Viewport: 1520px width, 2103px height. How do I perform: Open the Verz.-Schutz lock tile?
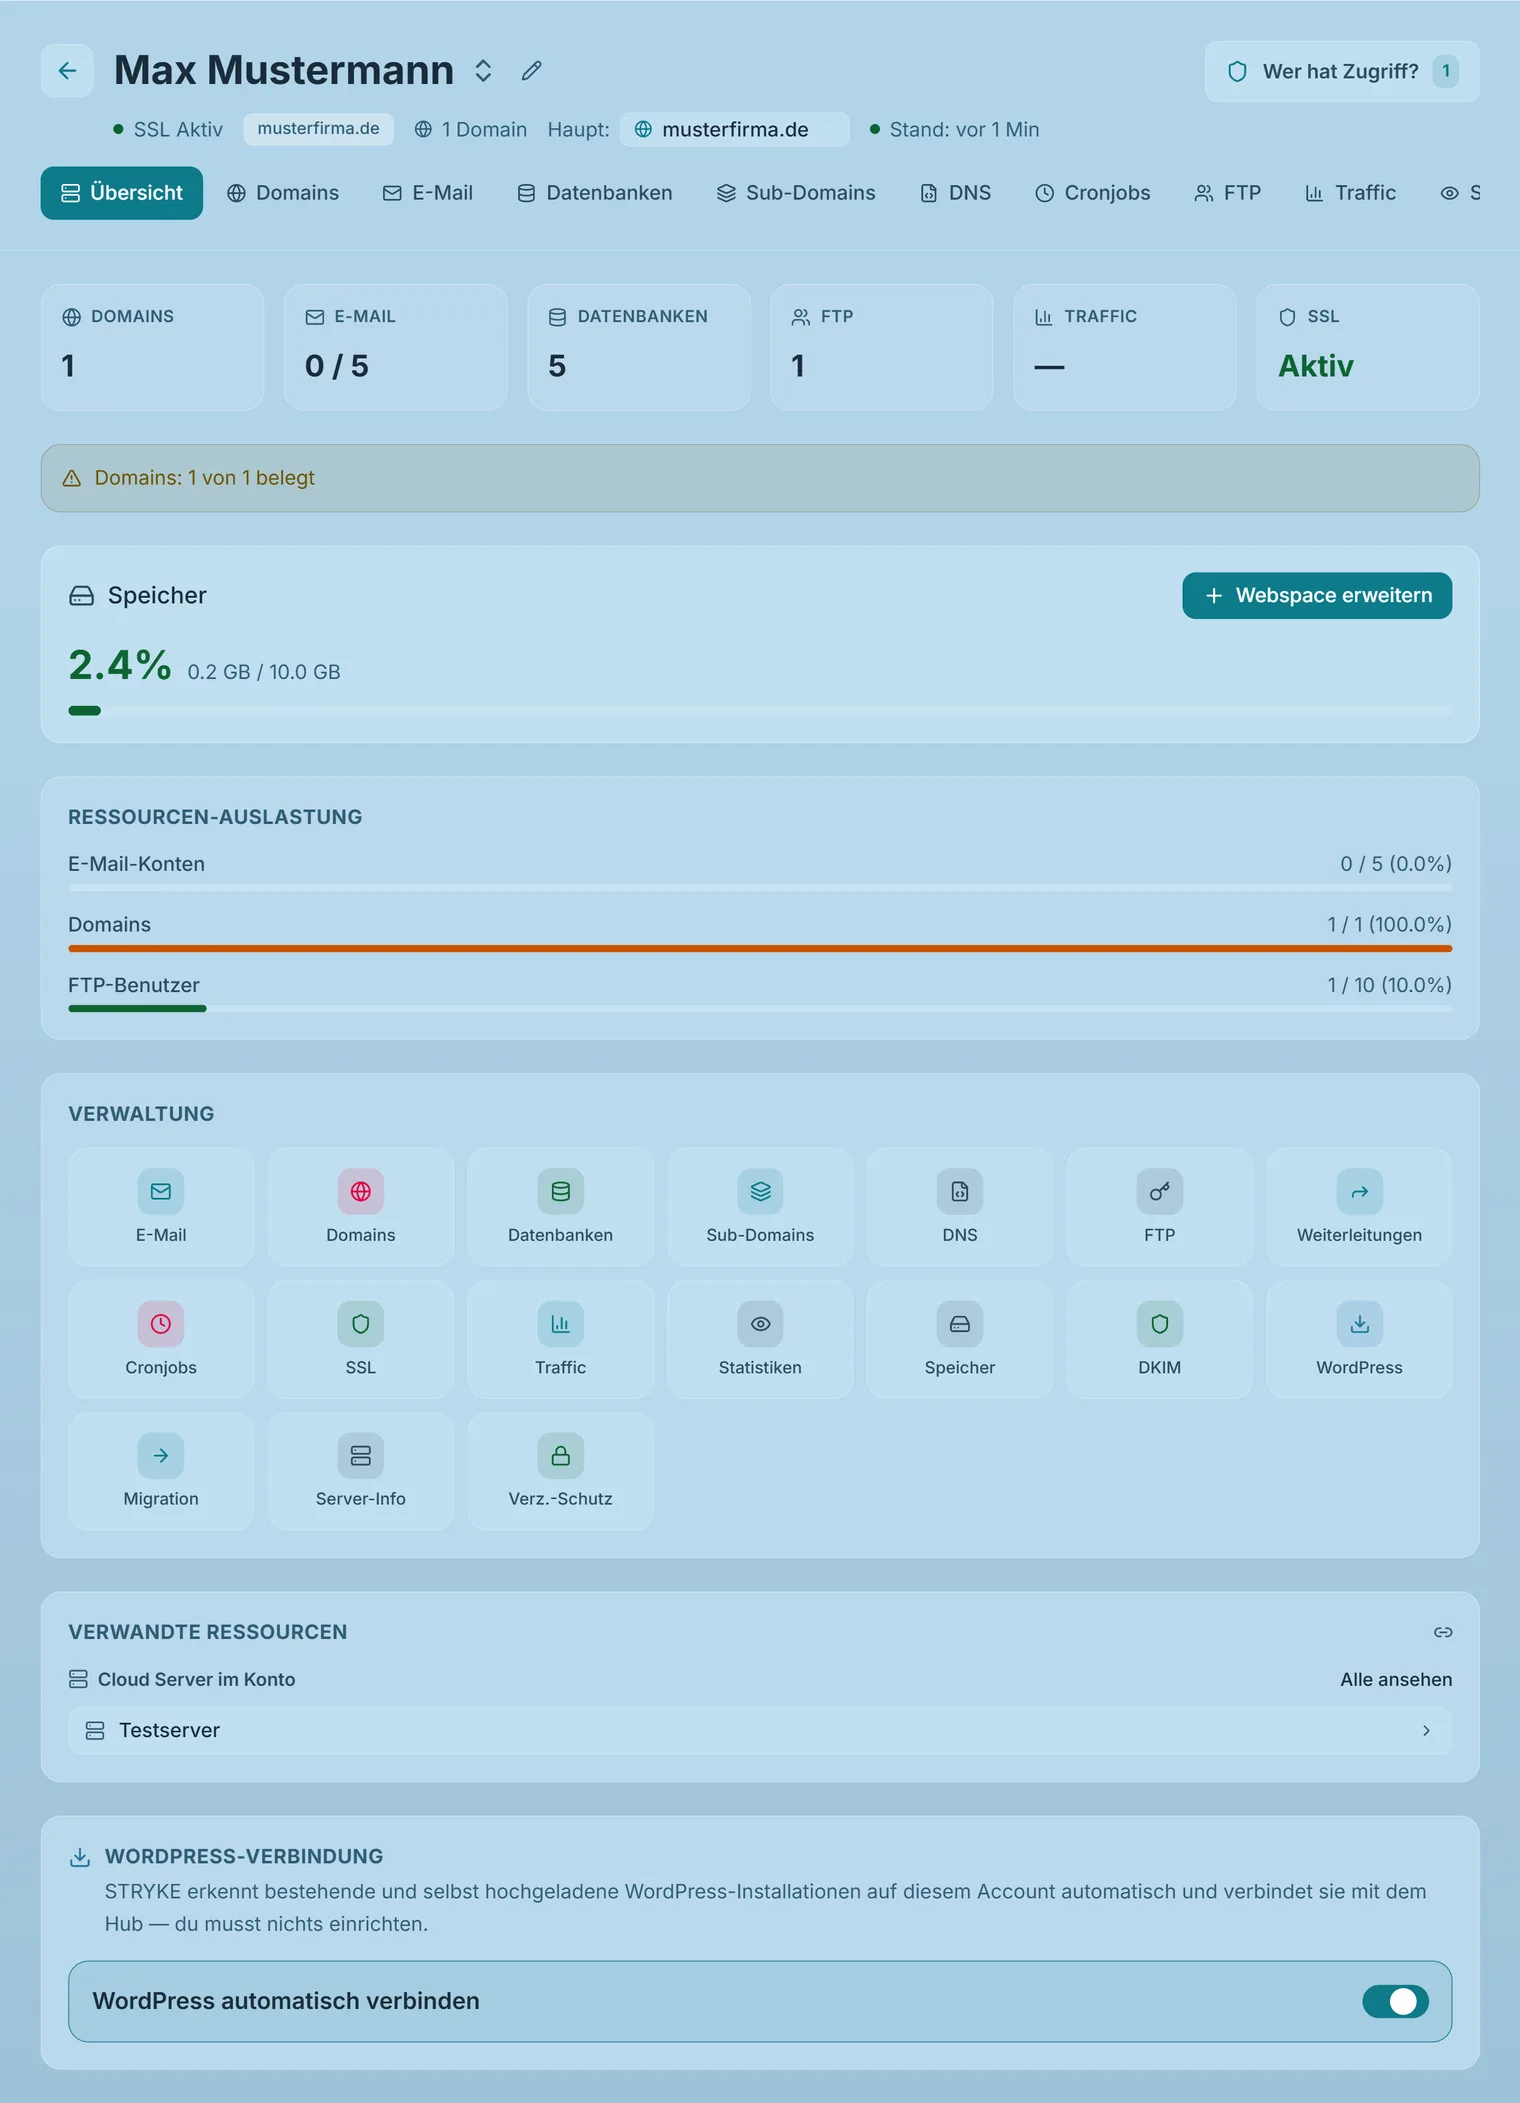tap(560, 1471)
